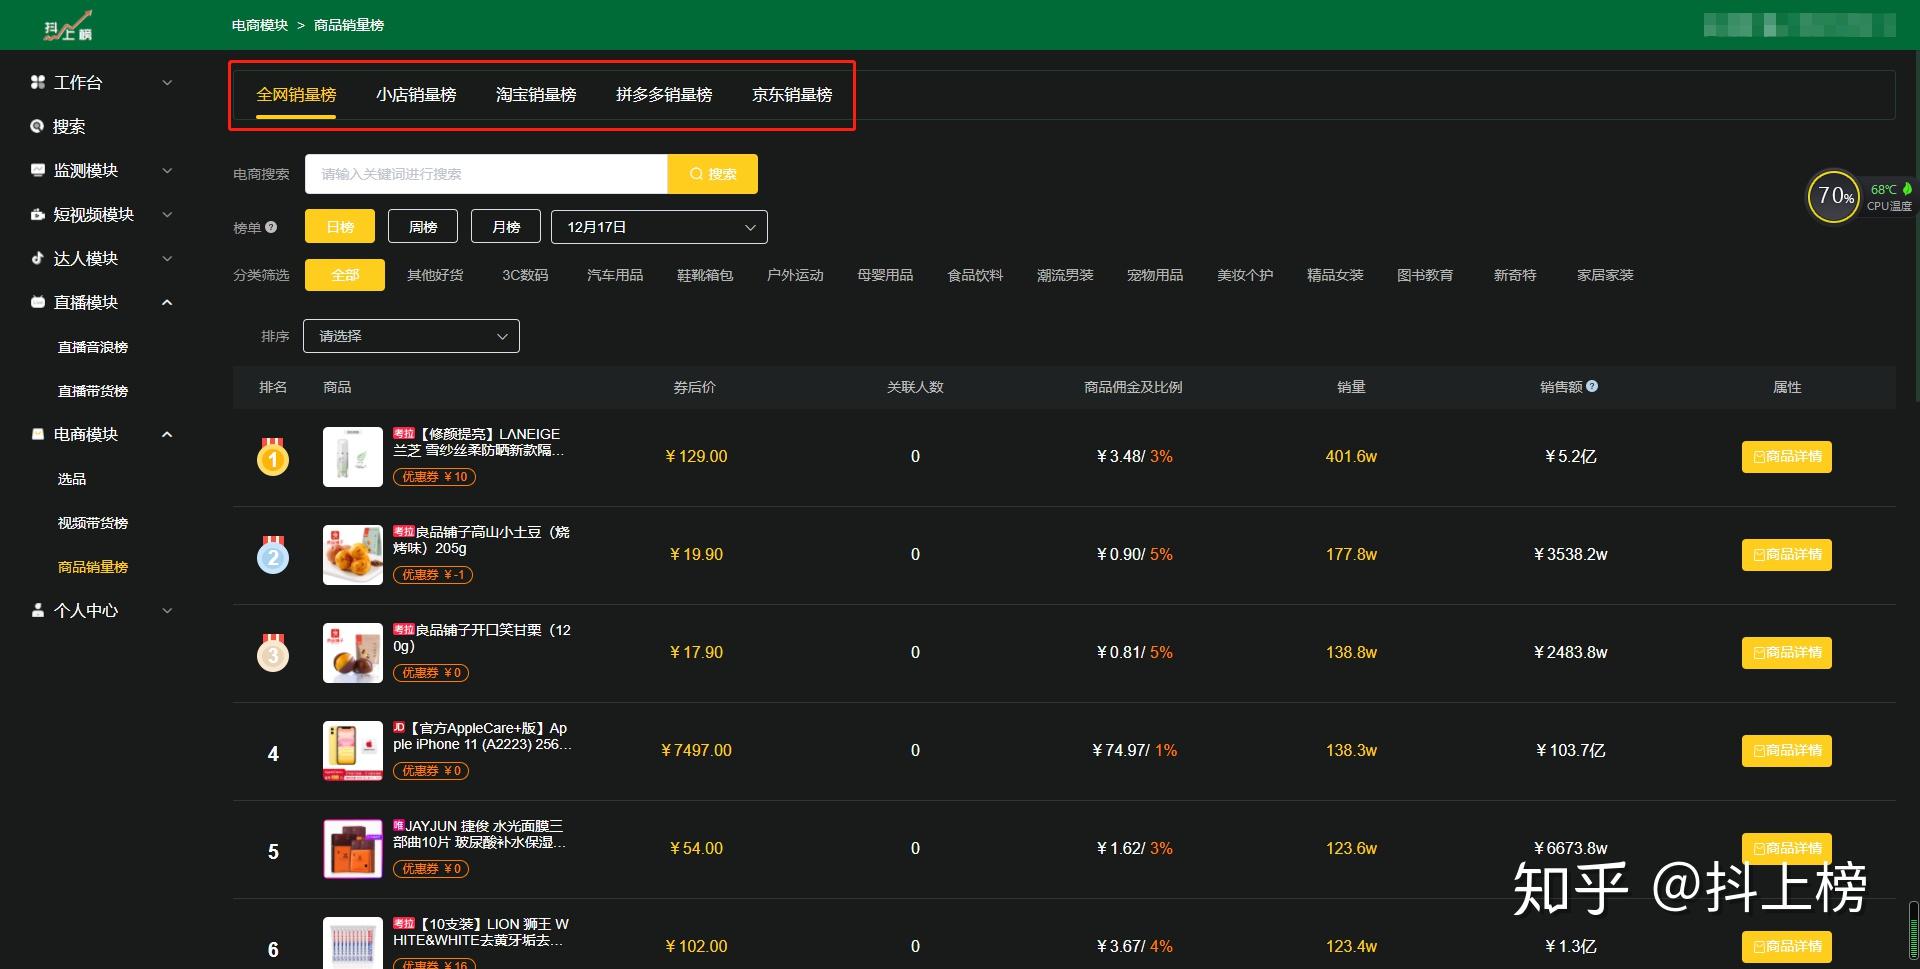
Task: Open 商品详情 for LANEIGE product
Action: tap(1787, 457)
